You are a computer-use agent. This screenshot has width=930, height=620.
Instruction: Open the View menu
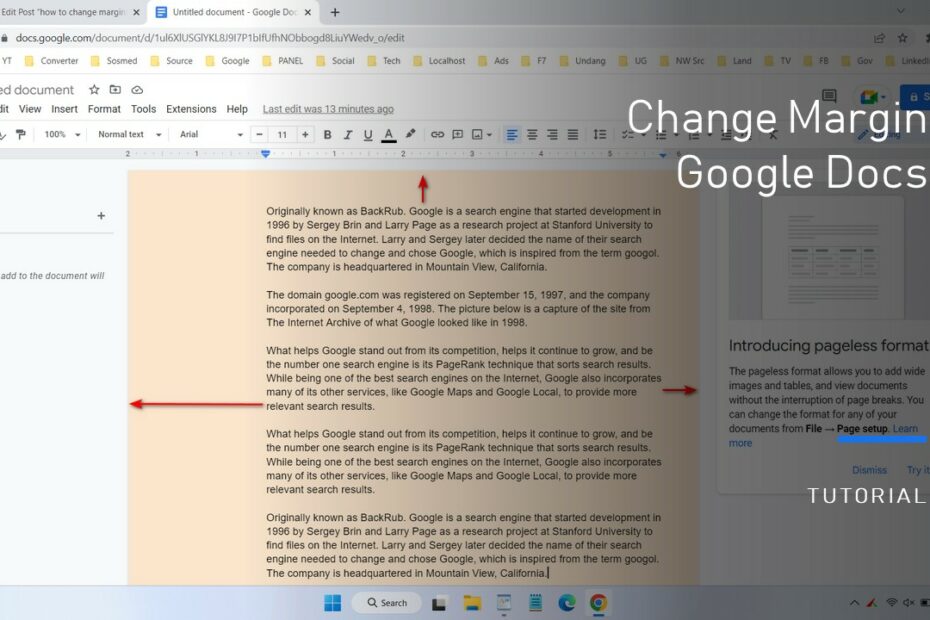coord(30,109)
